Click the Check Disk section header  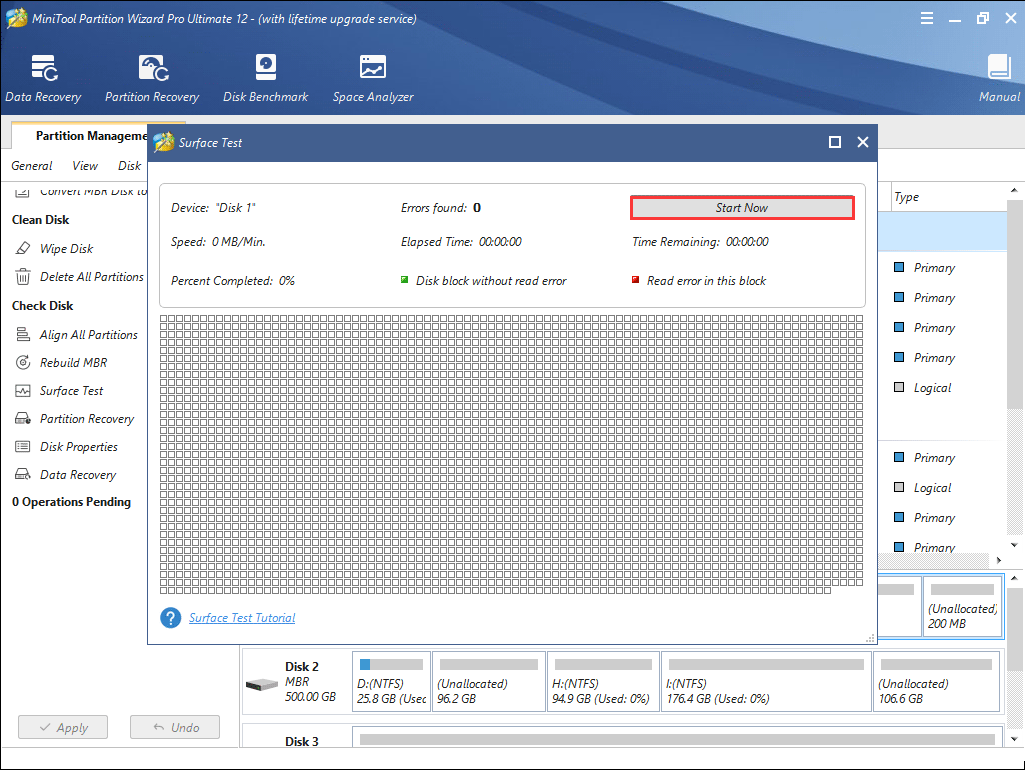pyautogui.click(x=42, y=305)
